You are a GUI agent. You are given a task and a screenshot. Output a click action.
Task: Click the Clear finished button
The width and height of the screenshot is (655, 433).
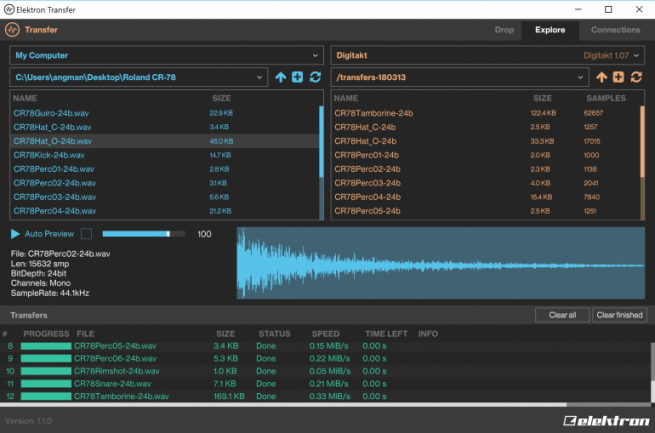click(619, 315)
